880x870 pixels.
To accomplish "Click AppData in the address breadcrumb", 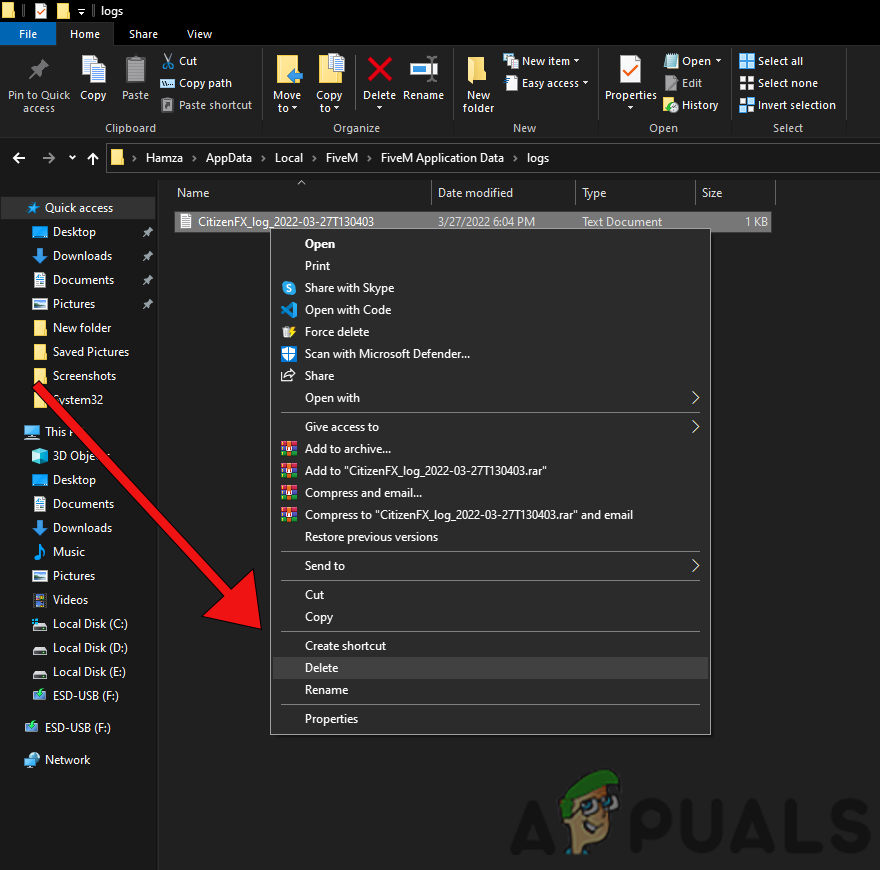I will click(x=228, y=158).
